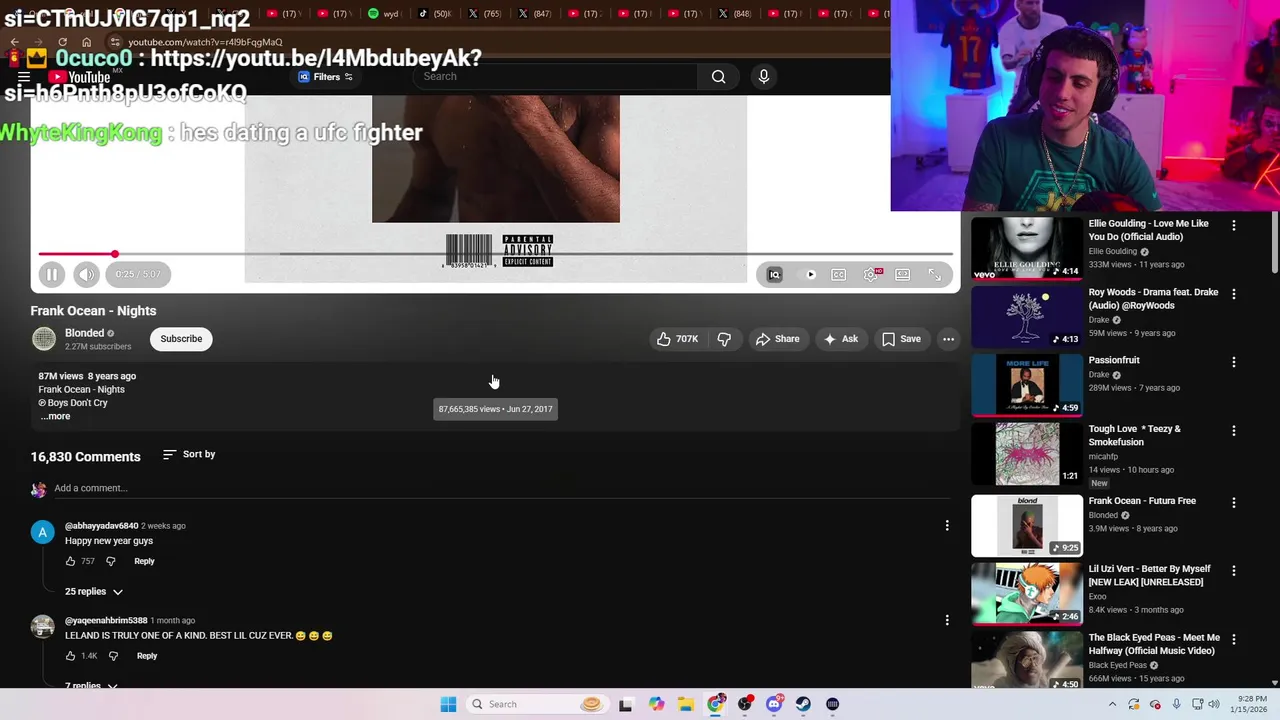Open the Blonded channel avatar
Viewport: 1280px width, 720px height.
click(44, 339)
